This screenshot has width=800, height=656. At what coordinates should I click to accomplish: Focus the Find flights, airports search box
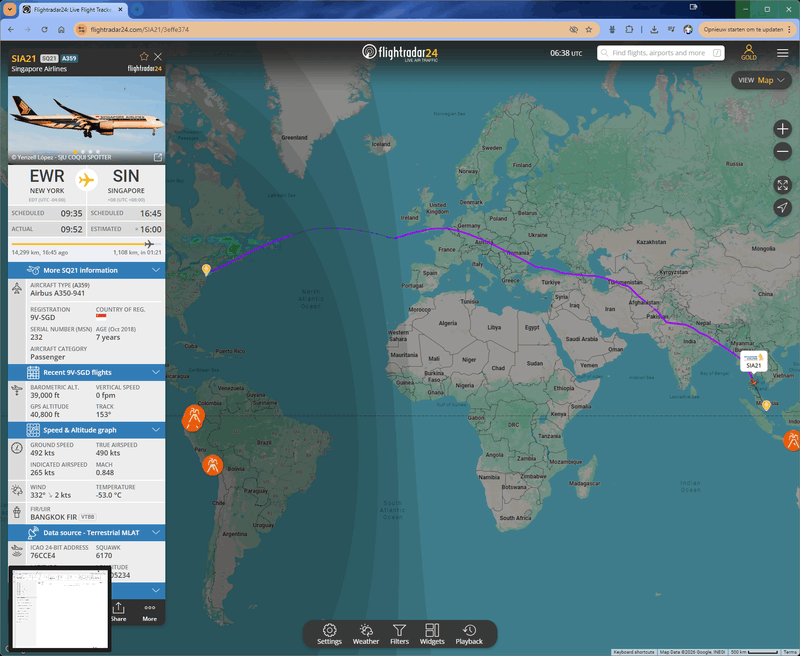pos(661,53)
